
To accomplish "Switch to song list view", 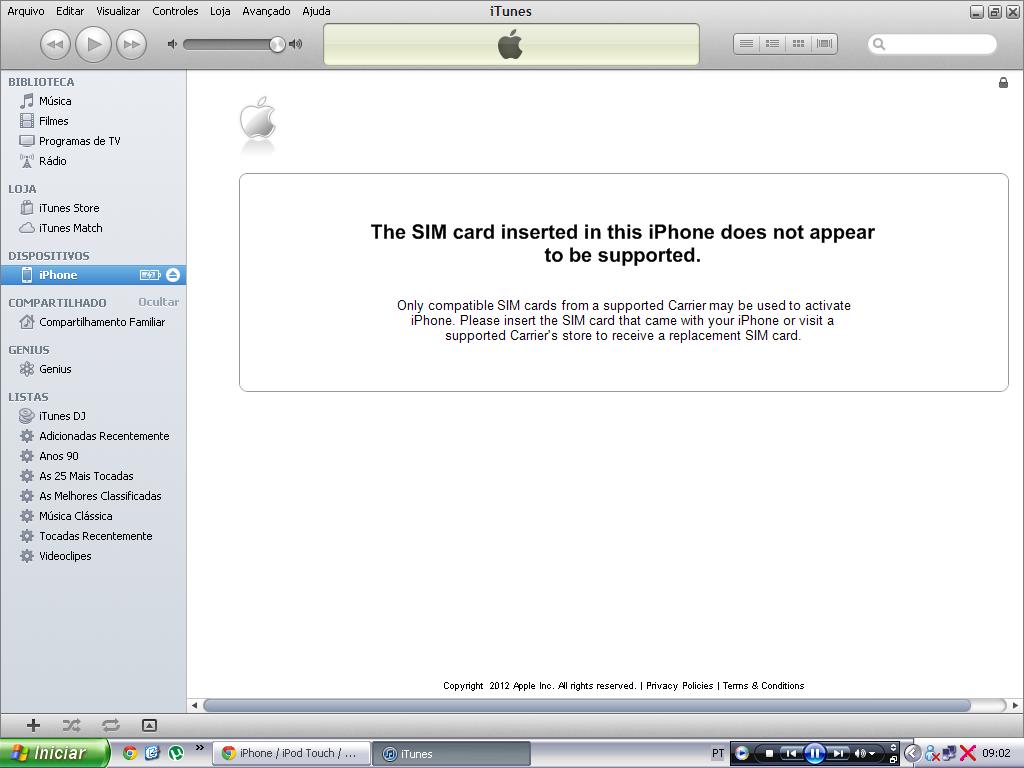I will pos(746,44).
